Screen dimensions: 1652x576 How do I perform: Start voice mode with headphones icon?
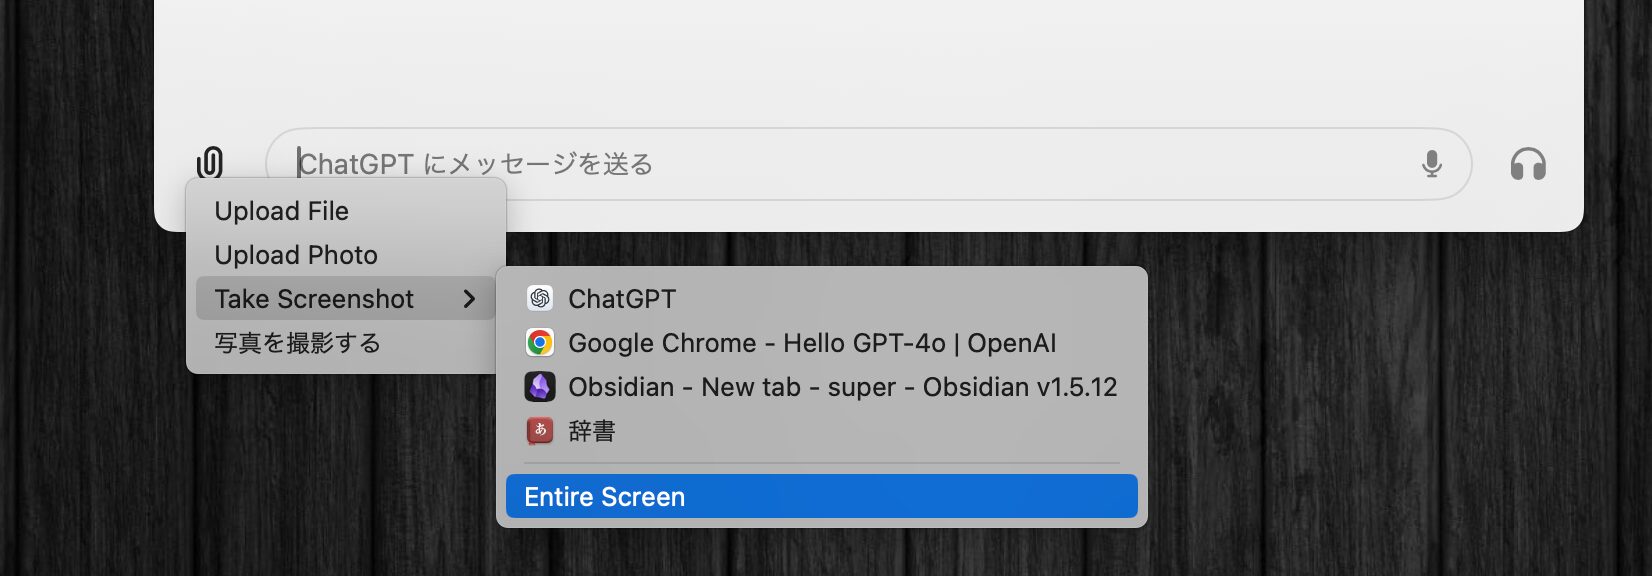[1527, 164]
